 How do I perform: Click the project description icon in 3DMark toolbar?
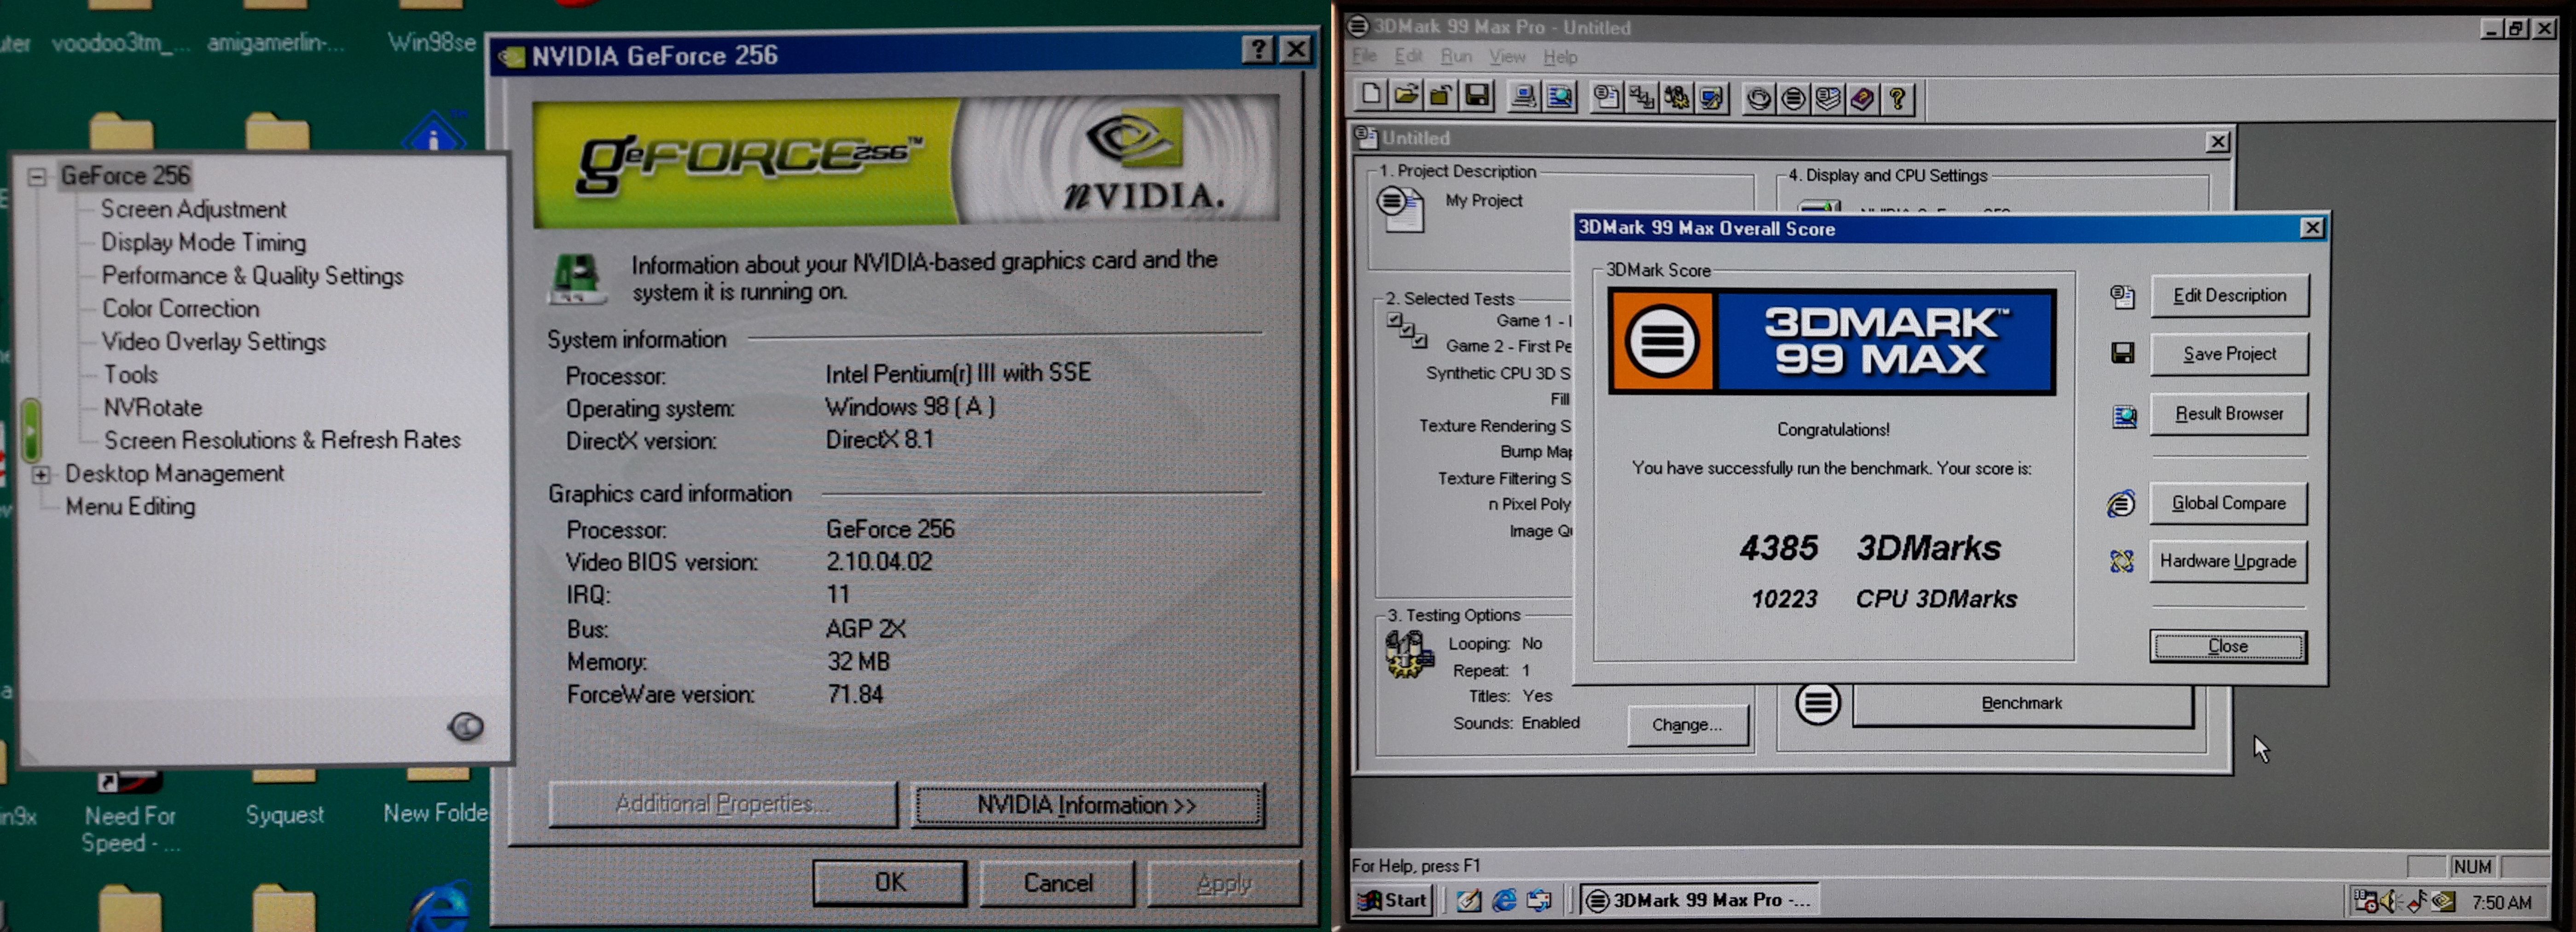click(x=1607, y=97)
